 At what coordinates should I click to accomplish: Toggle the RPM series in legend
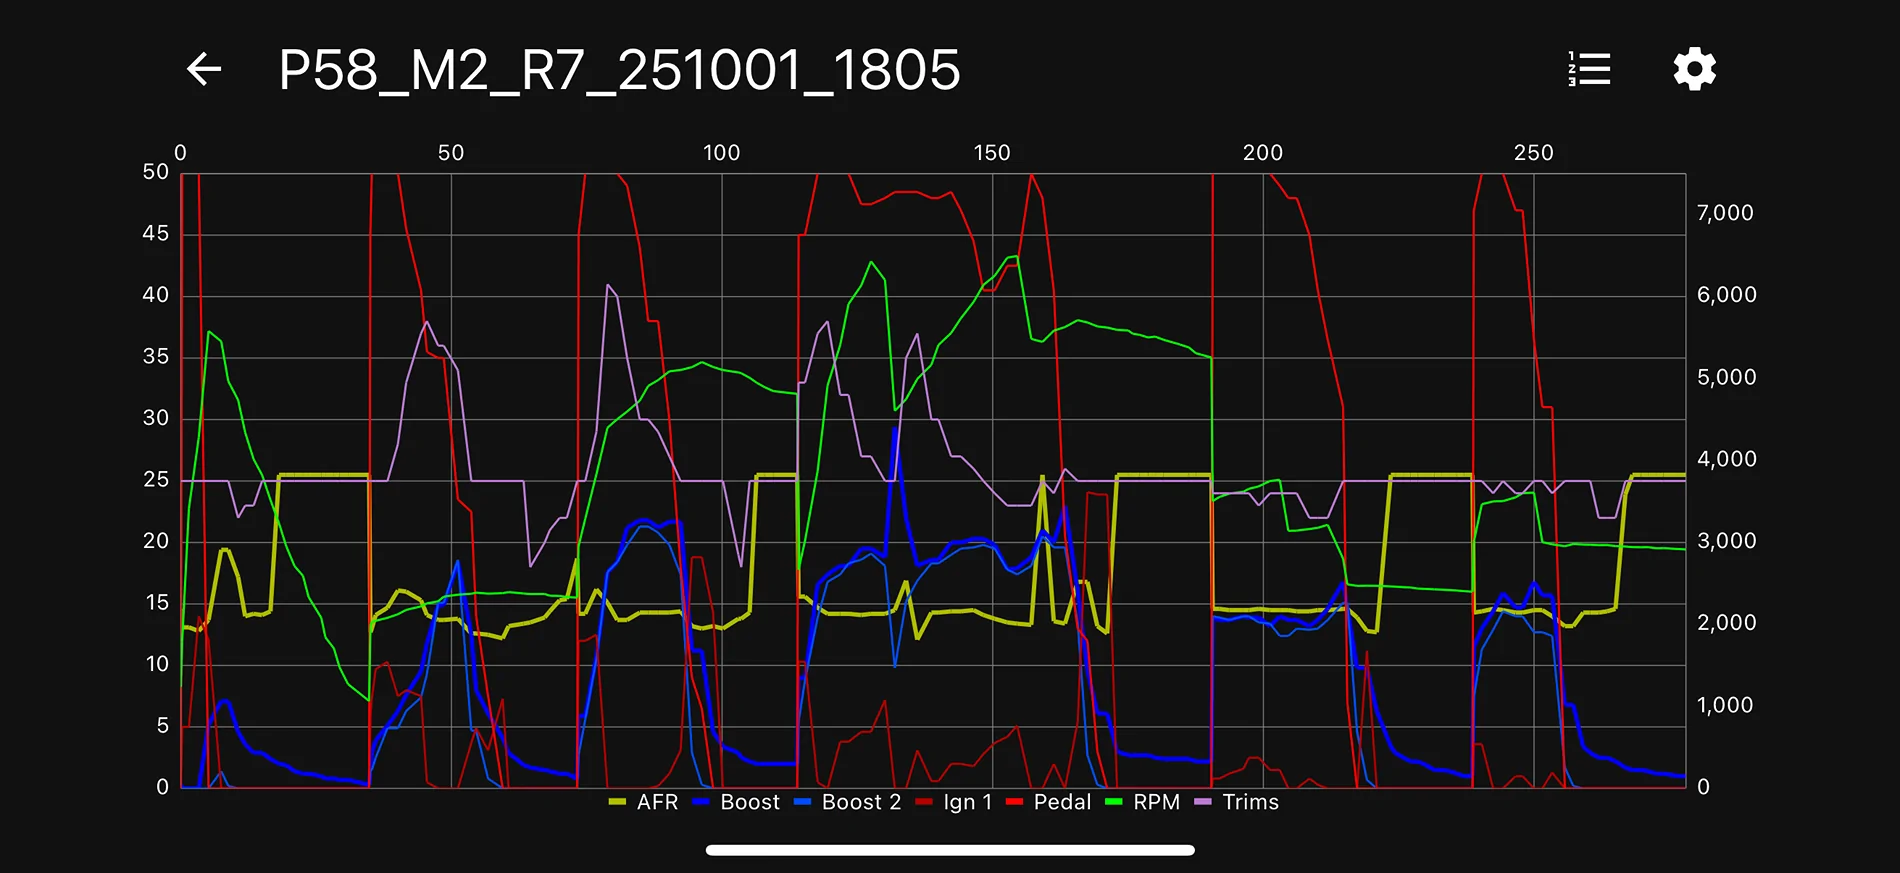[1142, 802]
